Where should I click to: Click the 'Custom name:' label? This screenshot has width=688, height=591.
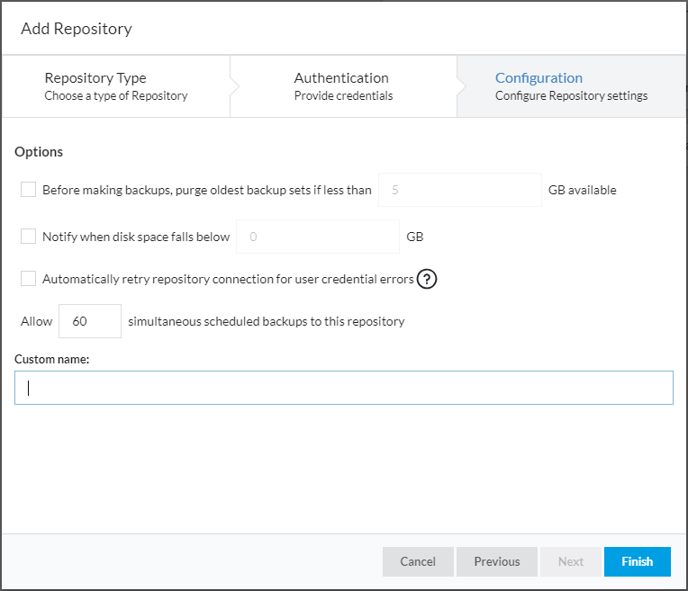[x=52, y=359]
